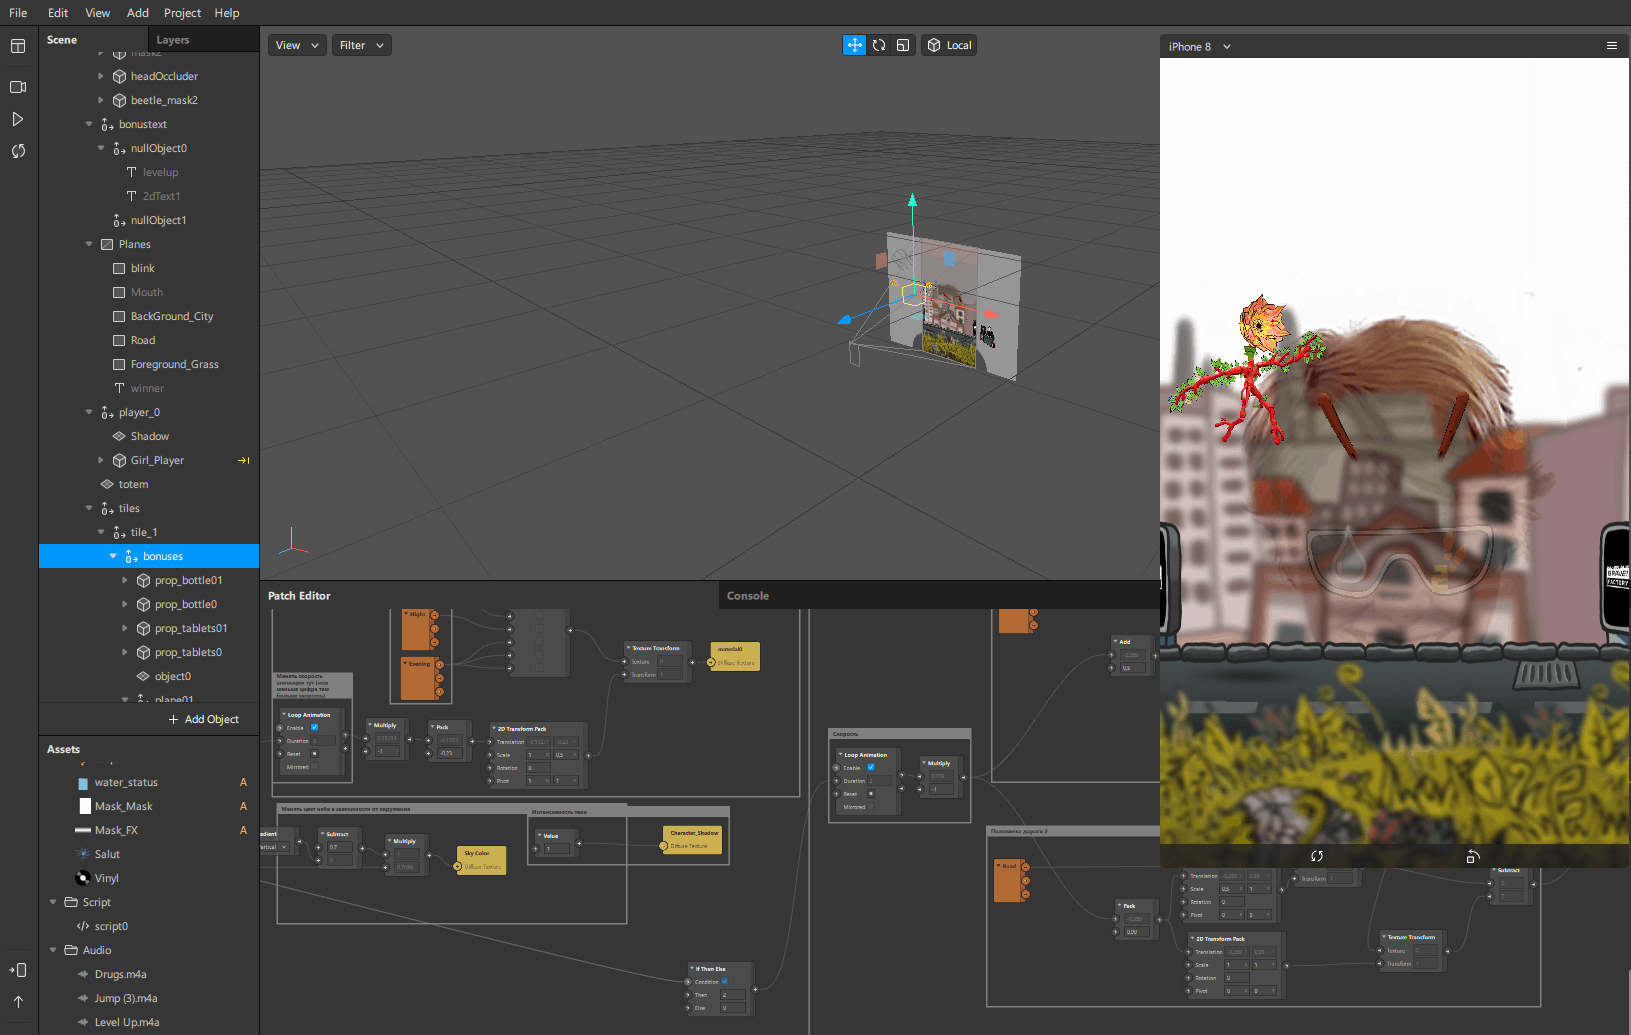This screenshot has width=1631, height=1035.
Task: Open the workspace layout icon in left sidebar
Action: click(x=18, y=46)
